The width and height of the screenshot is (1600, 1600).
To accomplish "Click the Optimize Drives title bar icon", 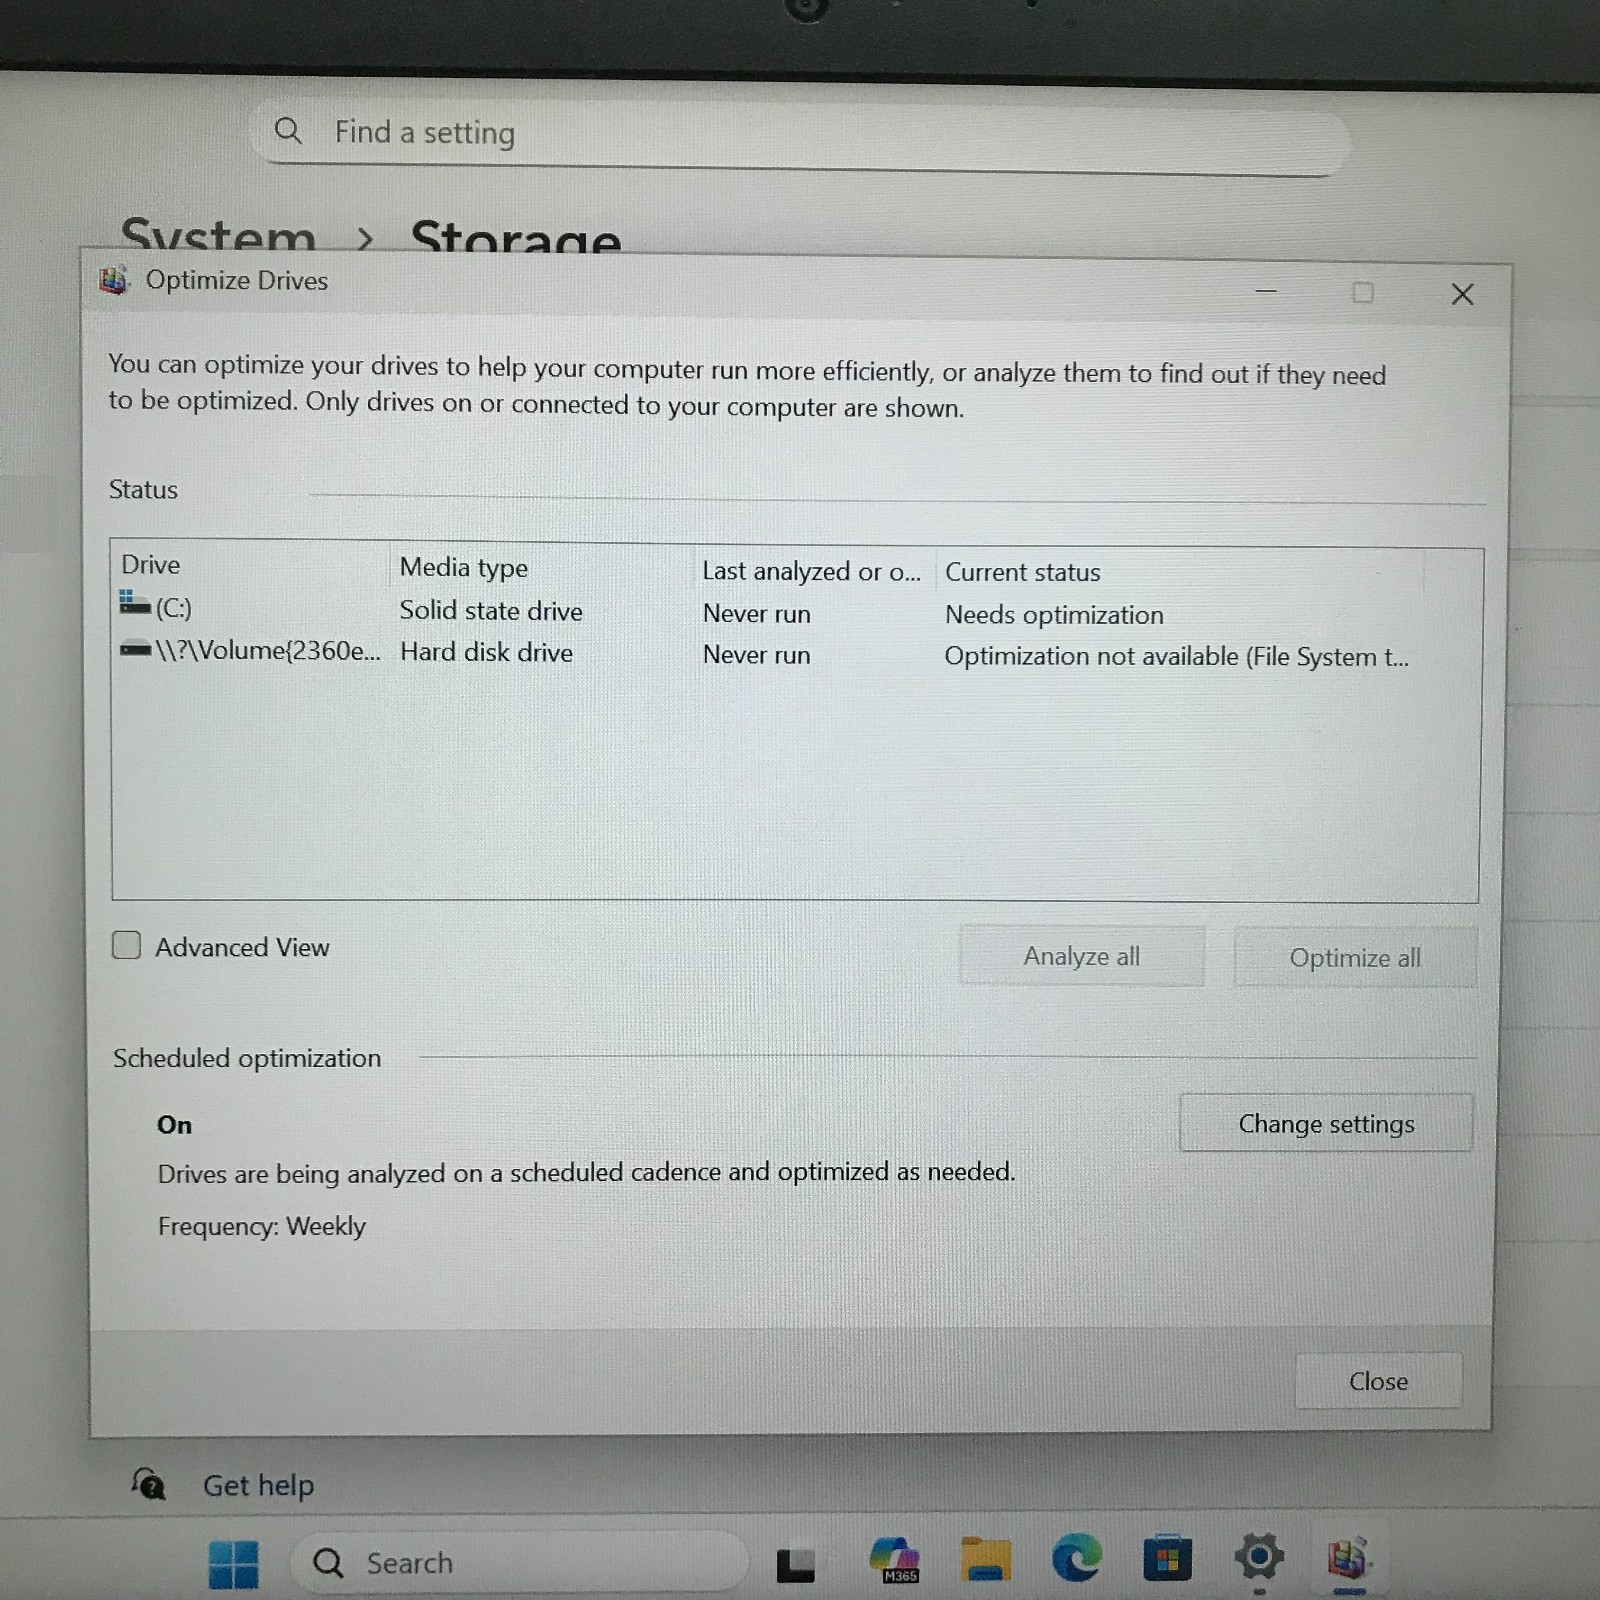I will pyautogui.click(x=114, y=280).
